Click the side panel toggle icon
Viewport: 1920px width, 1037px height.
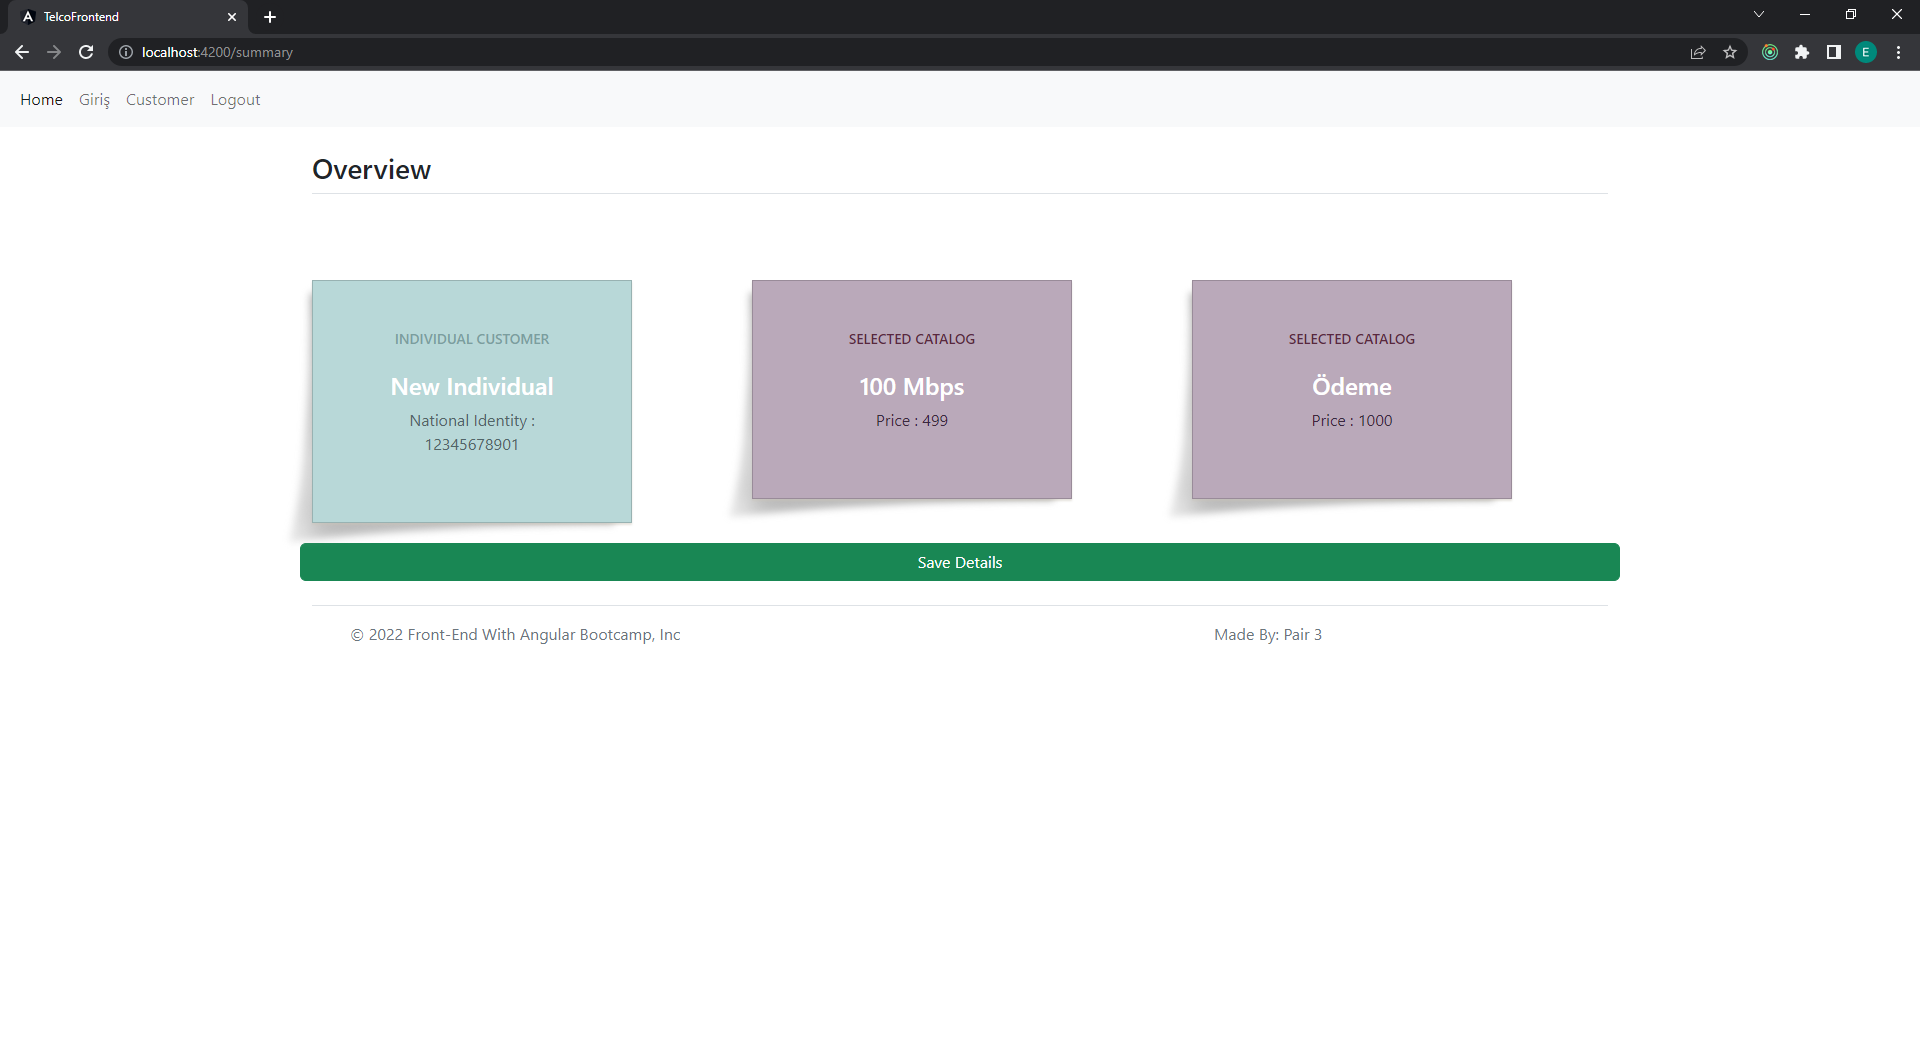coord(1834,52)
